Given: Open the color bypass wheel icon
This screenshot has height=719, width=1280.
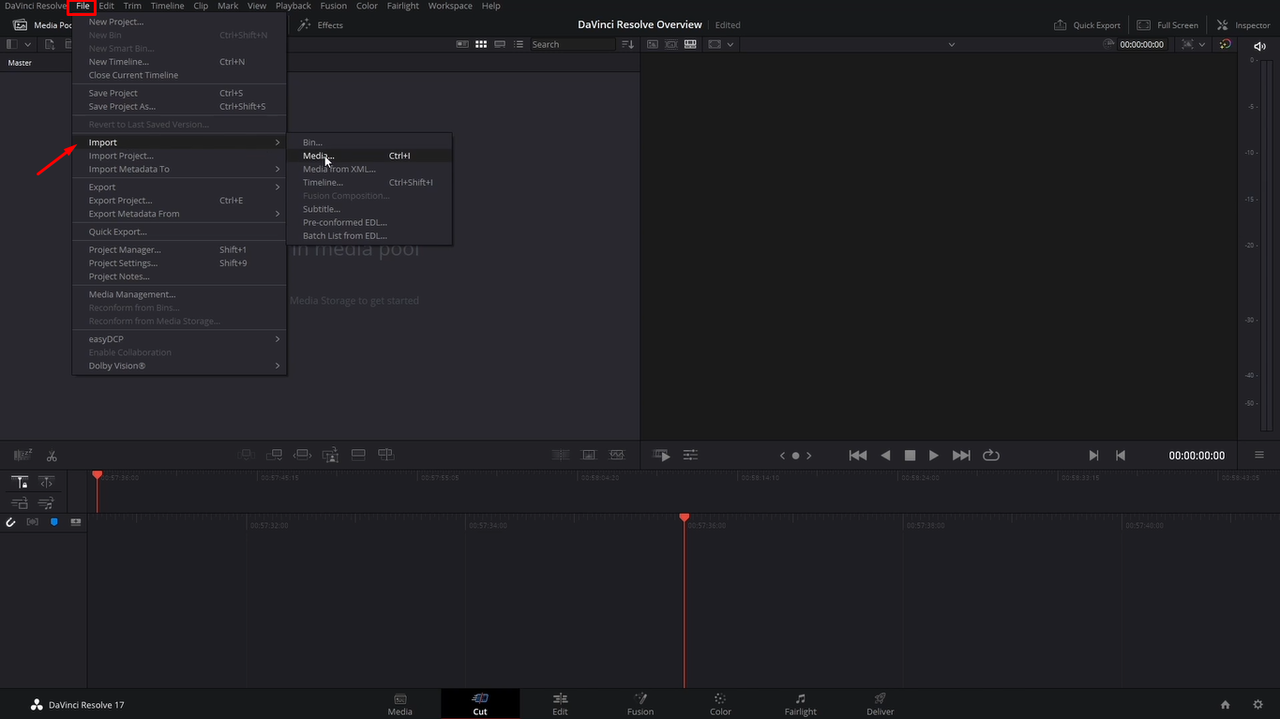Looking at the screenshot, I should coord(1226,45).
